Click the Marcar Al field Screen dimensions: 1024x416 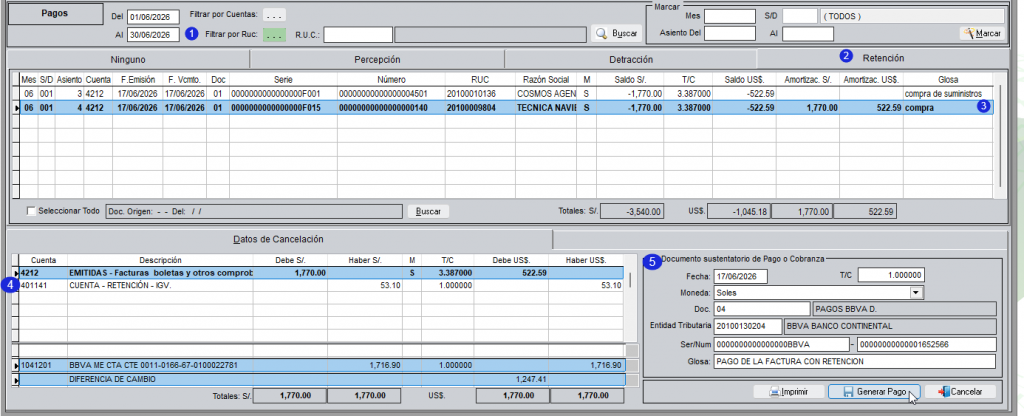pos(808,33)
